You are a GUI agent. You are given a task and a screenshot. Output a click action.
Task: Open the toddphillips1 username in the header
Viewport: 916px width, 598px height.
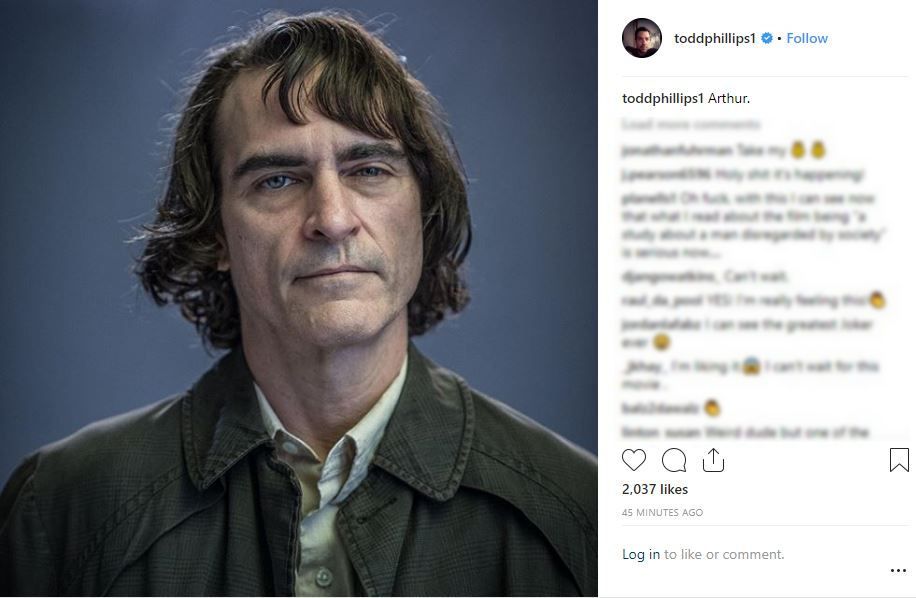(x=714, y=39)
